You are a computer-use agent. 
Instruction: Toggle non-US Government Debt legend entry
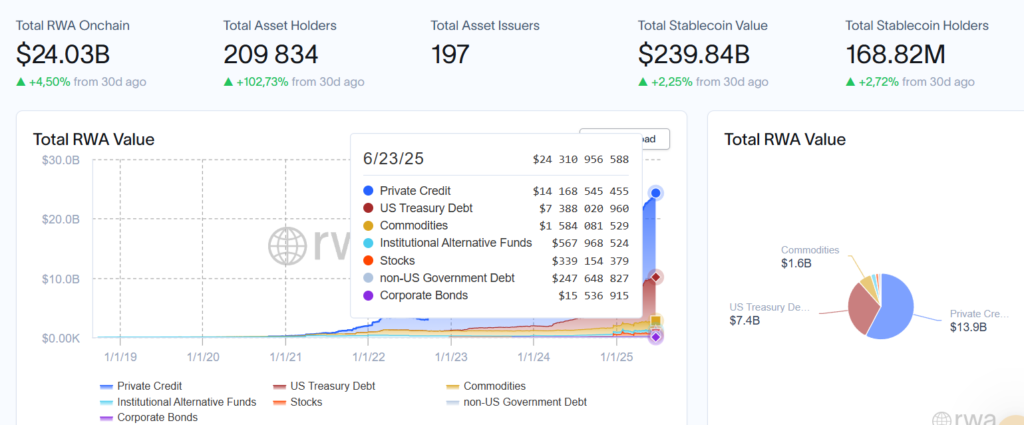point(515,402)
